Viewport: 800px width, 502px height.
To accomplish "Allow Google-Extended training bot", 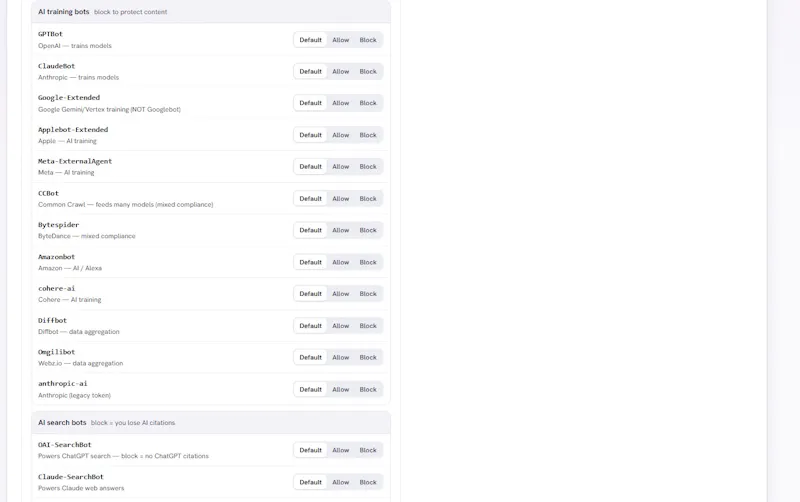I will (x=341, y=103).
